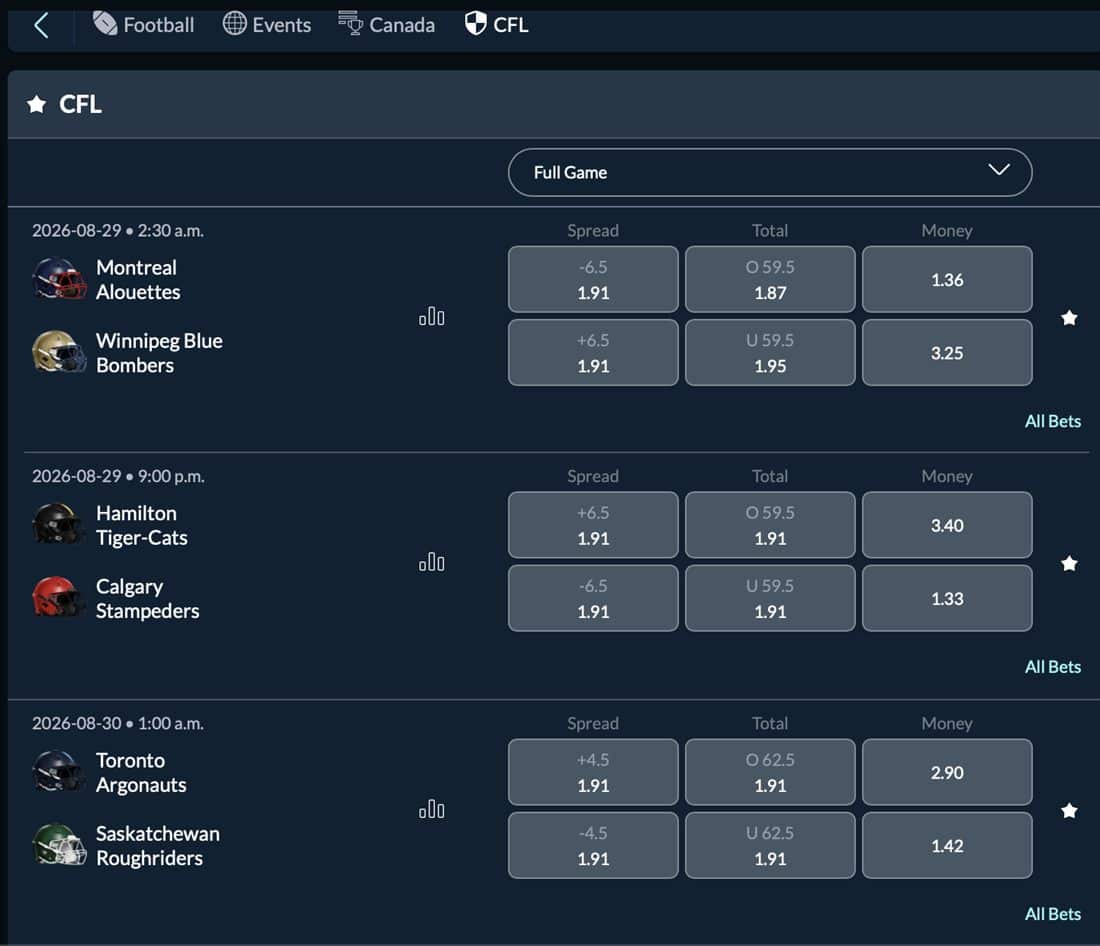Click the shield icon next to CFL
Image resolution: width=1100 pixels, height=946 pixels.
(476, 23)
